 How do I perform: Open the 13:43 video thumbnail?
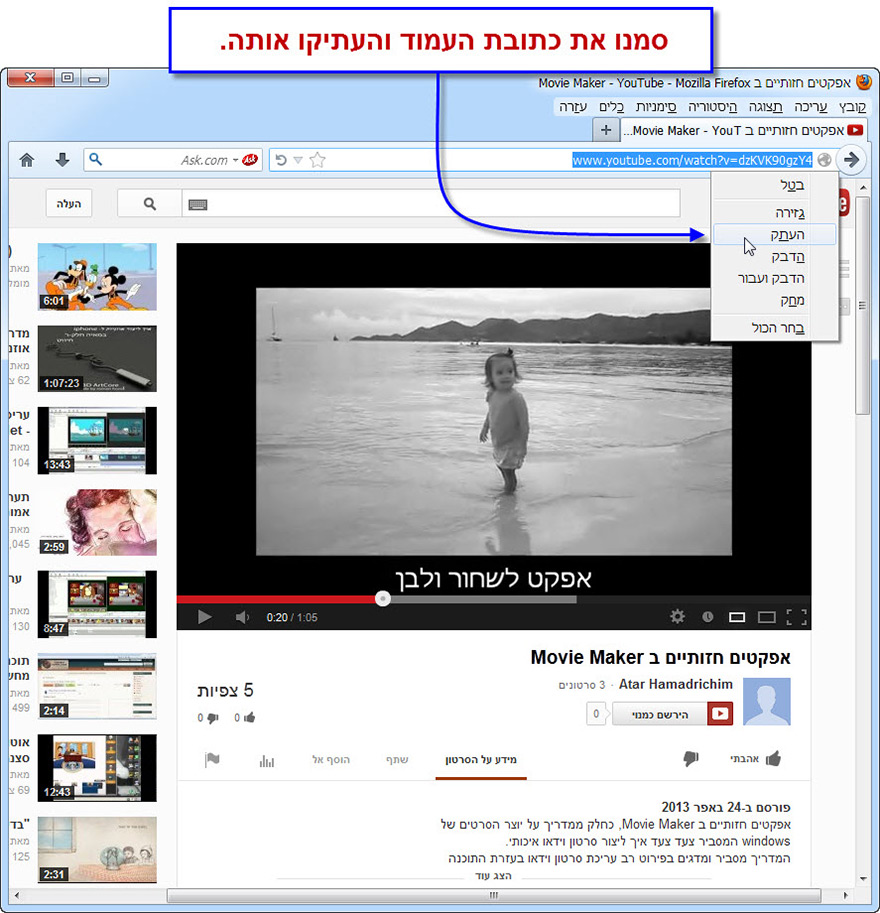pyautogui.click(x=97, y=441)
